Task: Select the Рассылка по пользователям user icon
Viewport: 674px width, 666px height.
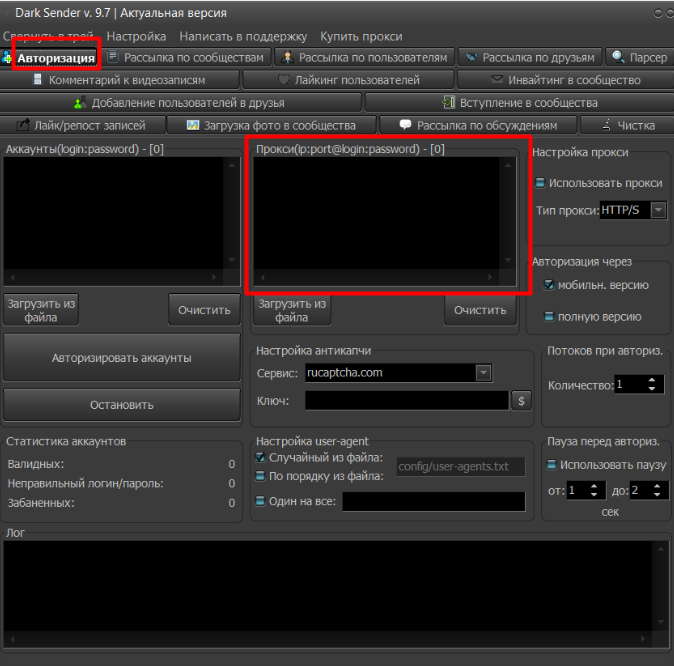Action: [287, 57]
